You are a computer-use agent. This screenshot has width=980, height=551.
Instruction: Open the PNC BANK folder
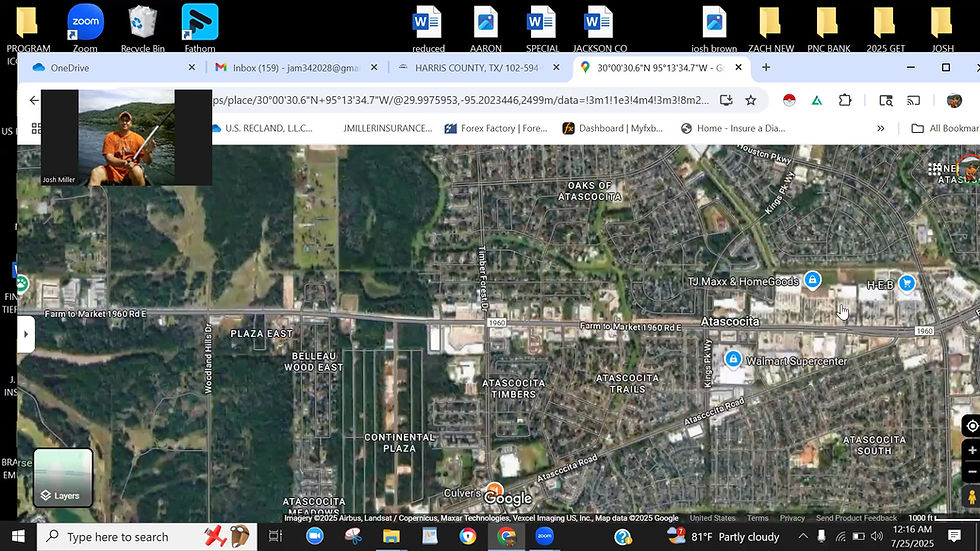pyautogui.click(x=828, y=28)
